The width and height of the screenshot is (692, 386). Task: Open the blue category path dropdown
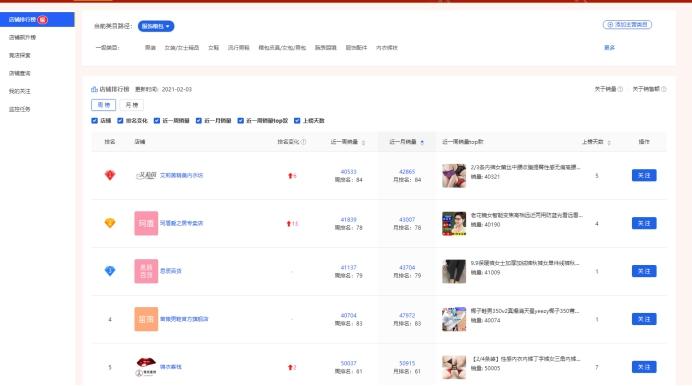pyautogui.click(x=156, y=26)
